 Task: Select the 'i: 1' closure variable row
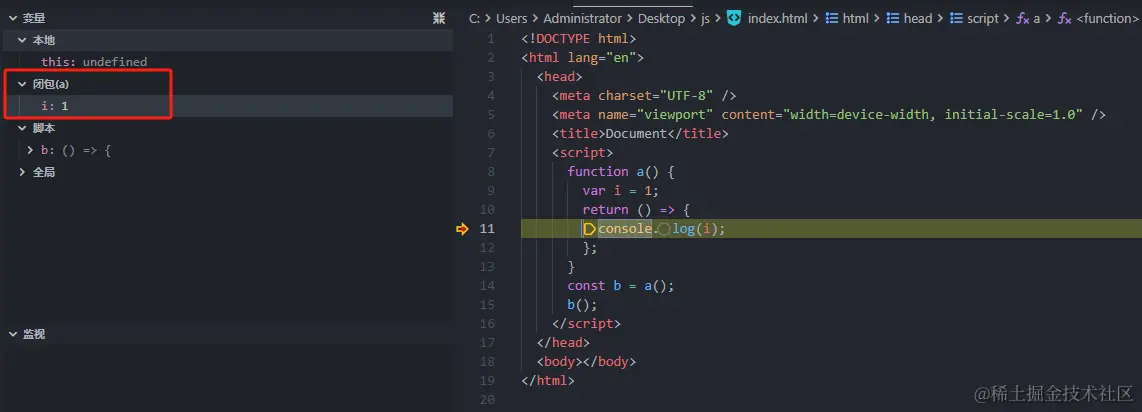coord(227,106)
